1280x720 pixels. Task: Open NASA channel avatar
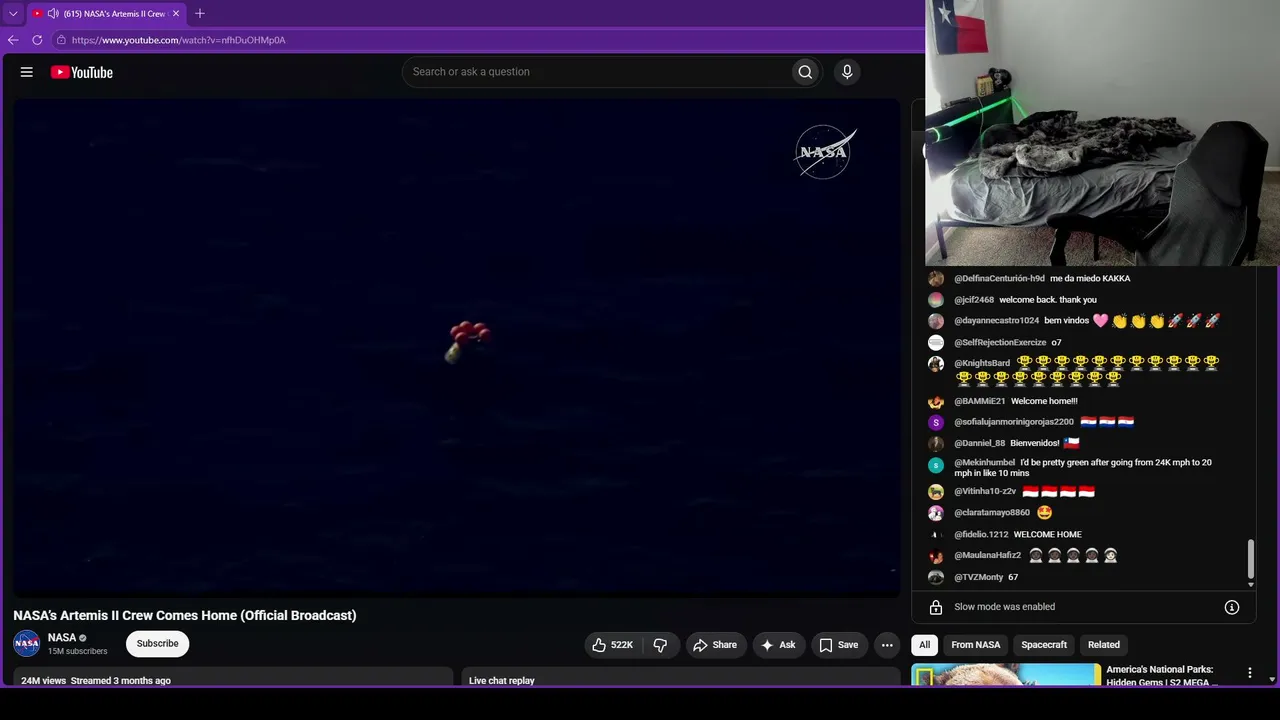(27, 643)
